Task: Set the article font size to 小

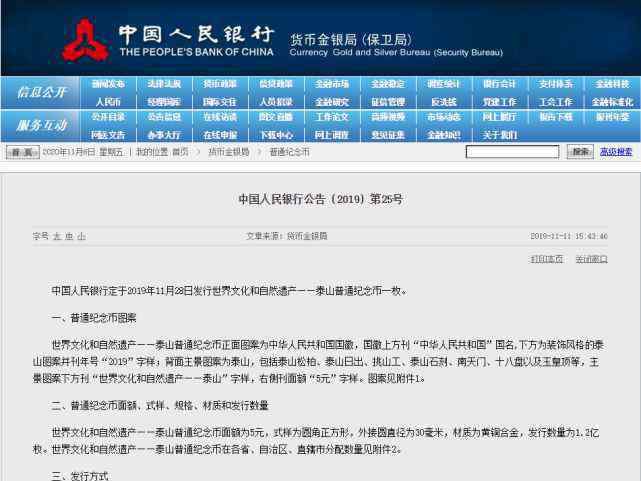Action: coord(81,236)
